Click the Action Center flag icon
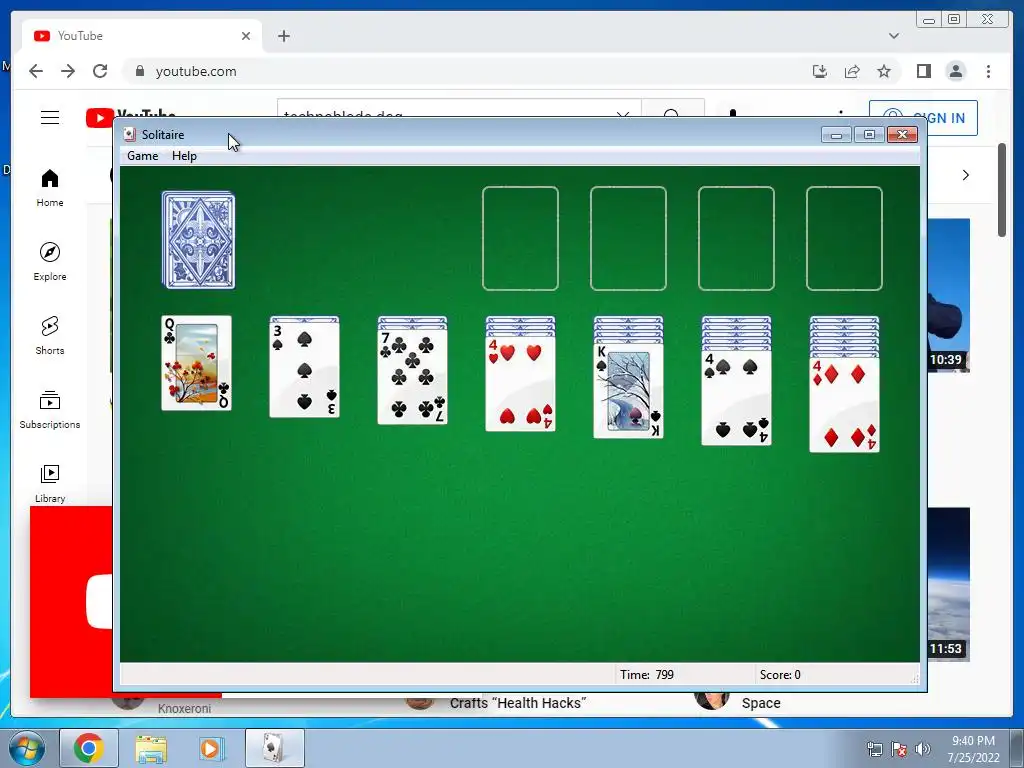 pyautogui.click(x=899, y=749)
